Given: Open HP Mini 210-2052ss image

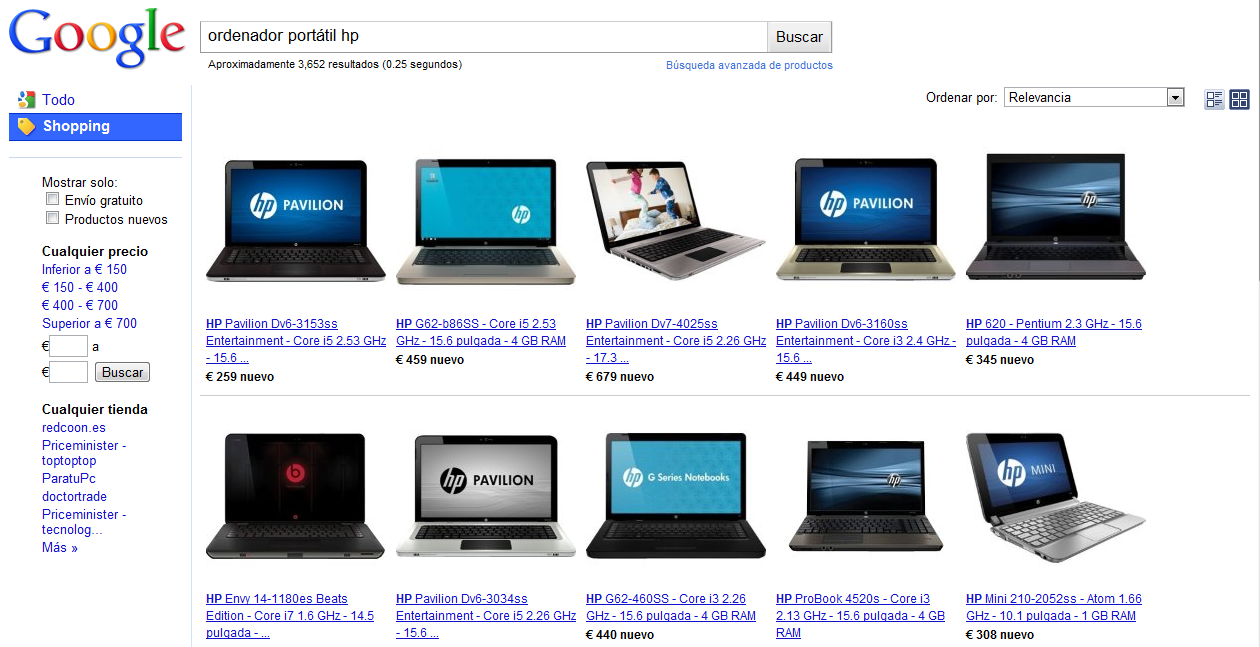Looking at the screenshot, I should (x=1056, y=498).
